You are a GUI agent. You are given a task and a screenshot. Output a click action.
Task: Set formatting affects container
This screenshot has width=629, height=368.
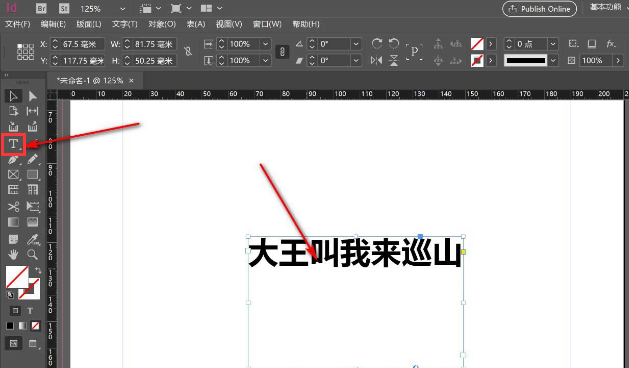tap(15, 311)
